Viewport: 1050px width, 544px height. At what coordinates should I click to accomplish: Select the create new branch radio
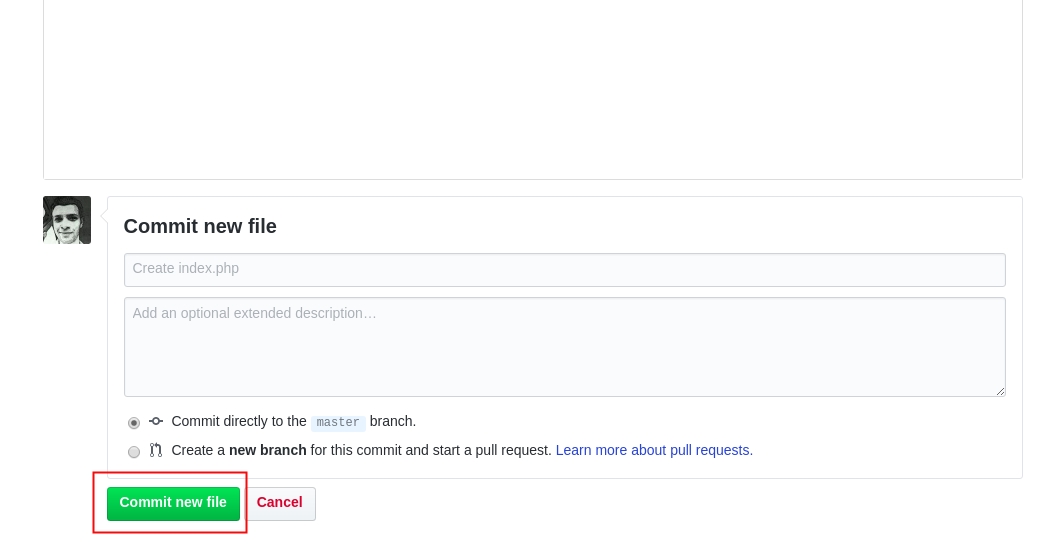click(x=134, y=452)
